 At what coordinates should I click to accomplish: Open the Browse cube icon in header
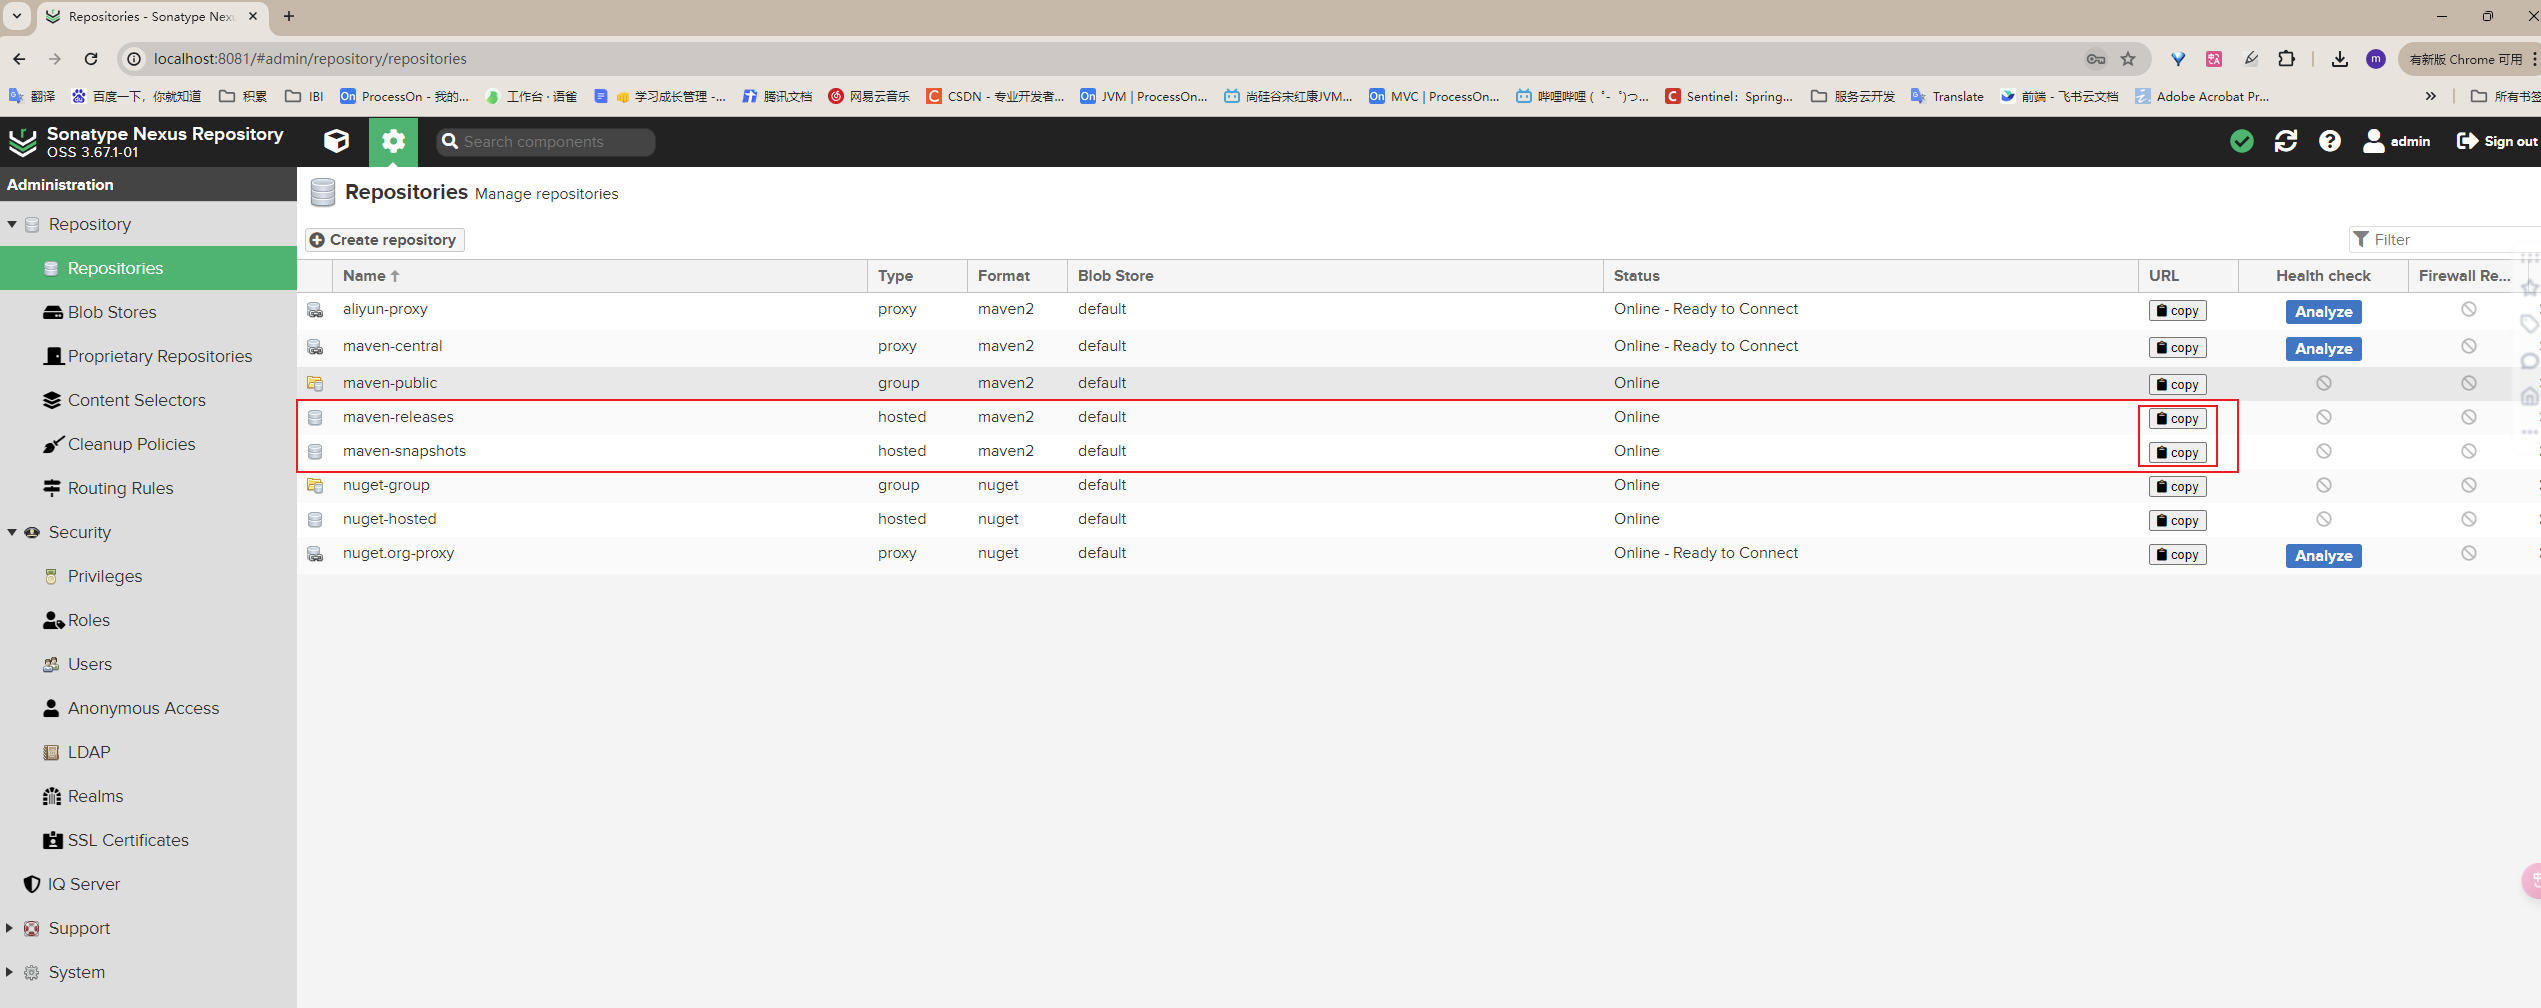click(x=337, y=141)
